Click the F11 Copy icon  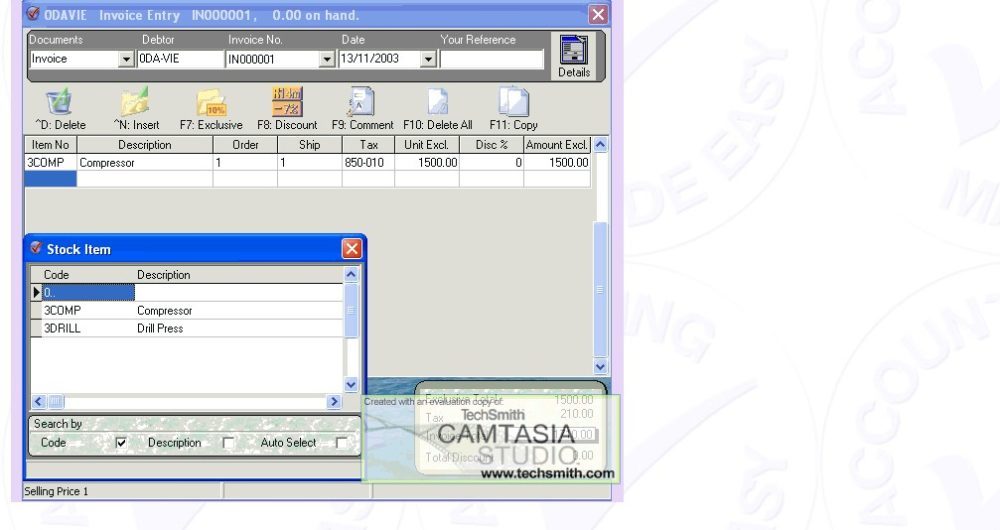pos(513,103)
